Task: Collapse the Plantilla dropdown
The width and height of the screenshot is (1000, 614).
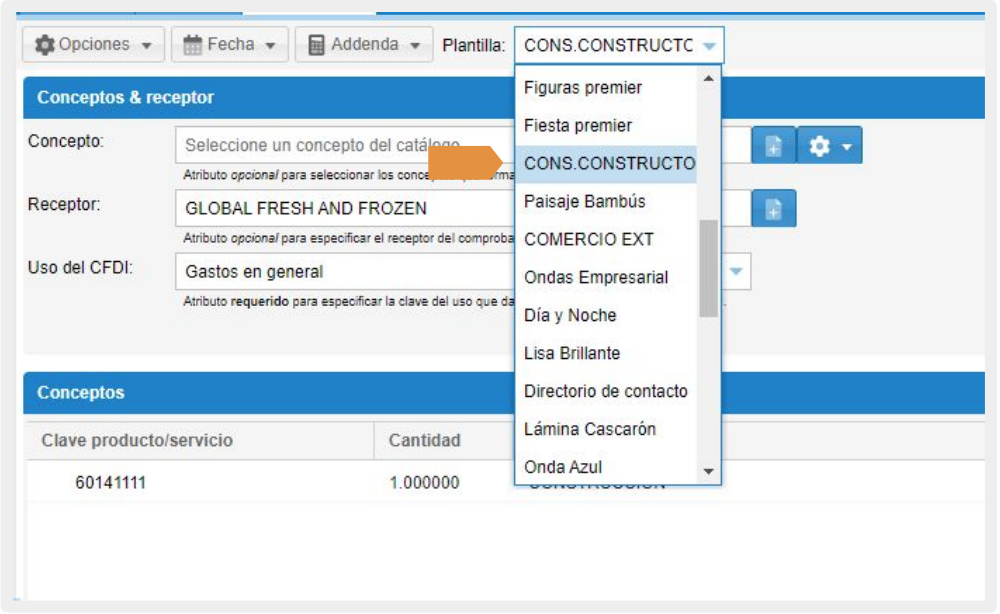Action: [709, 46]
